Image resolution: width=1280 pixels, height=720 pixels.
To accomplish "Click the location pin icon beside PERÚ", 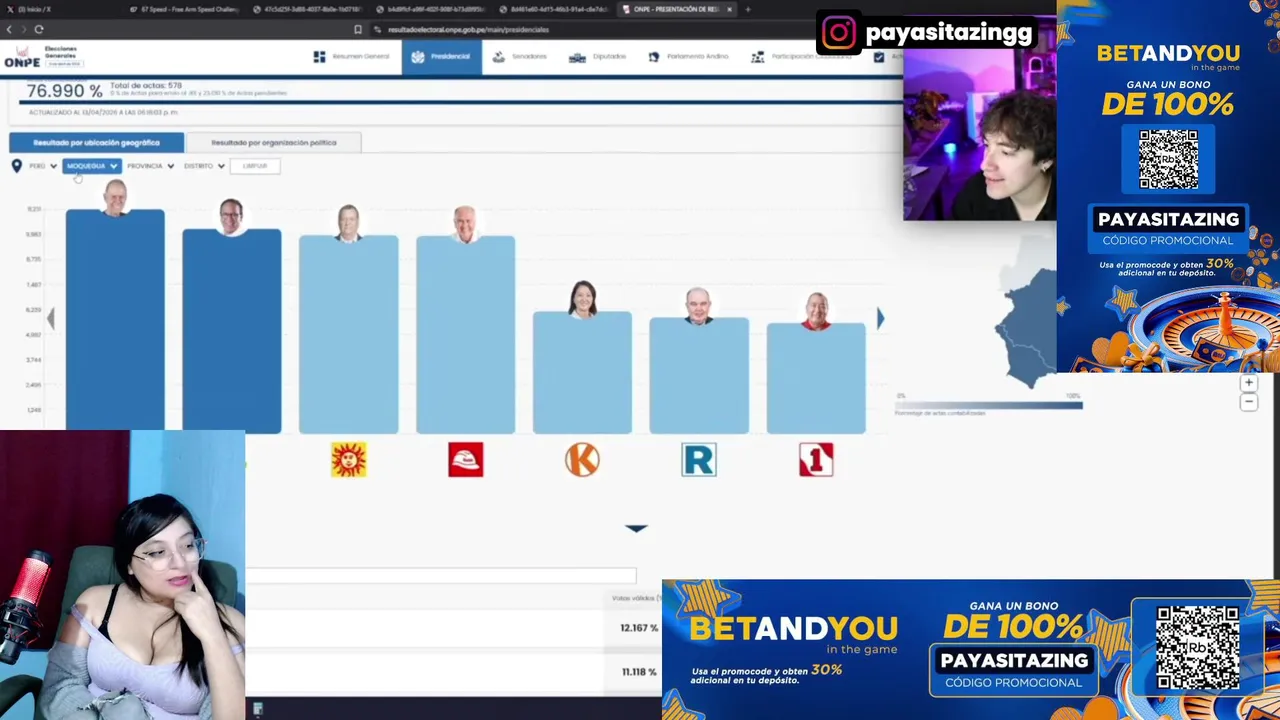I will click(x=16, y=166).
